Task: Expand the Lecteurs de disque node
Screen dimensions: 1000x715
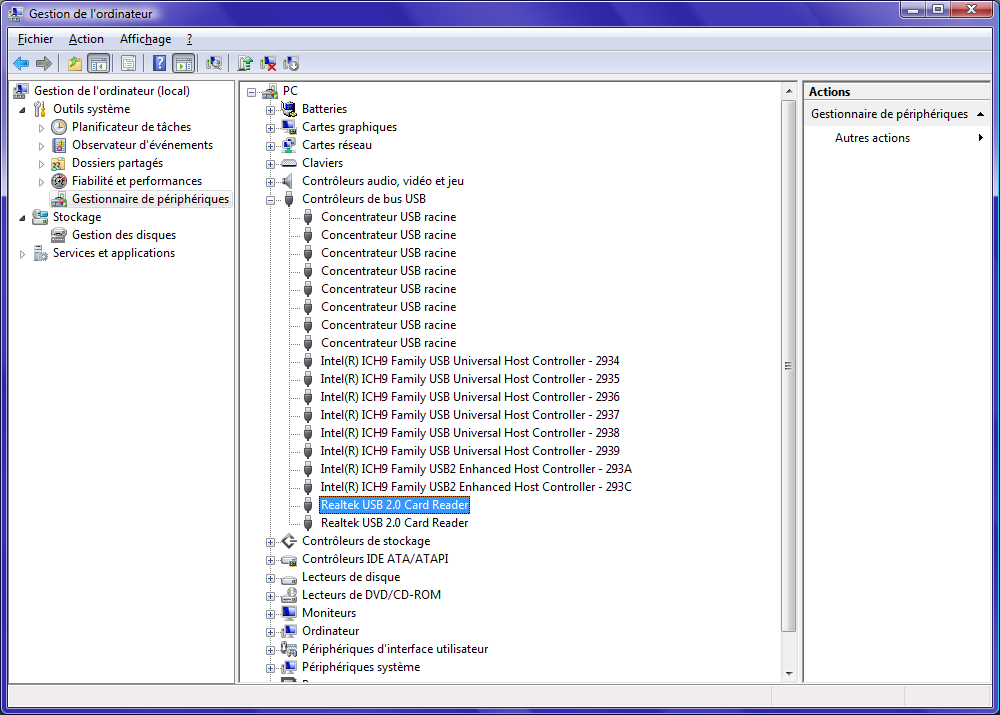Action: coord(270,579)
